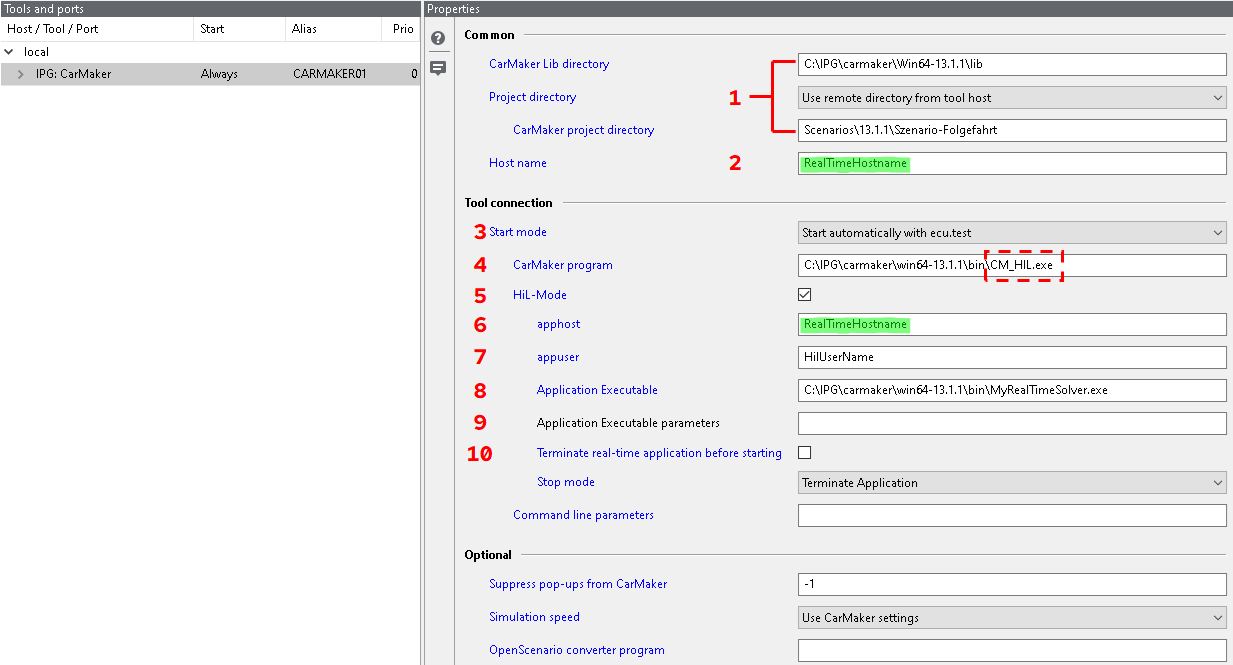Image resolution: width=1233 pixels, height=665 pixels.
Task: Click the Stop mode label link
Action: pos(566,482)
